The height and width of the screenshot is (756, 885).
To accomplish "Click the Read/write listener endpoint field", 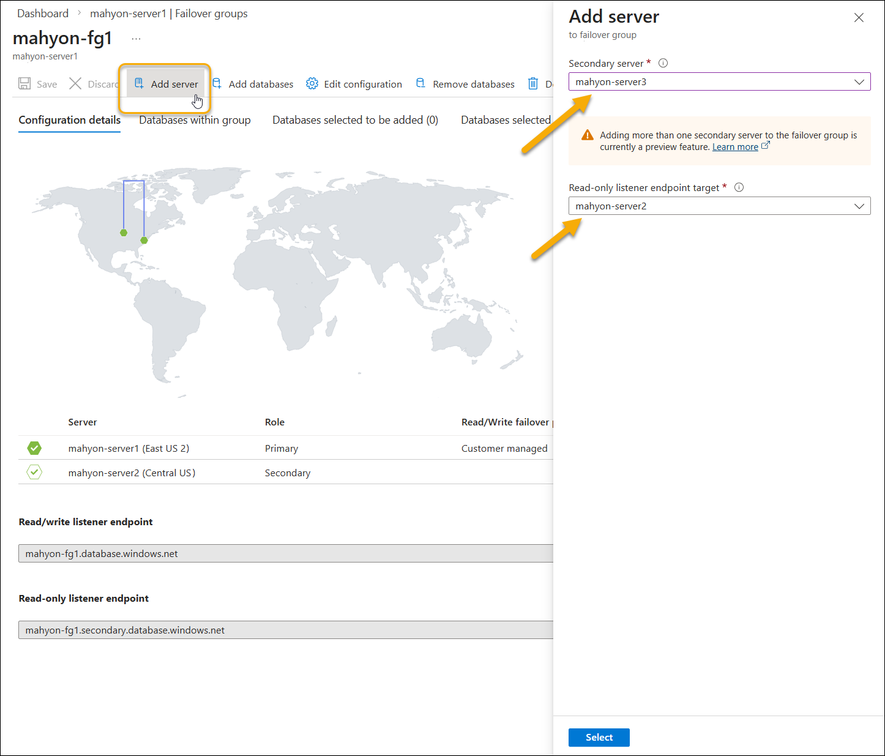I will 285,553.
